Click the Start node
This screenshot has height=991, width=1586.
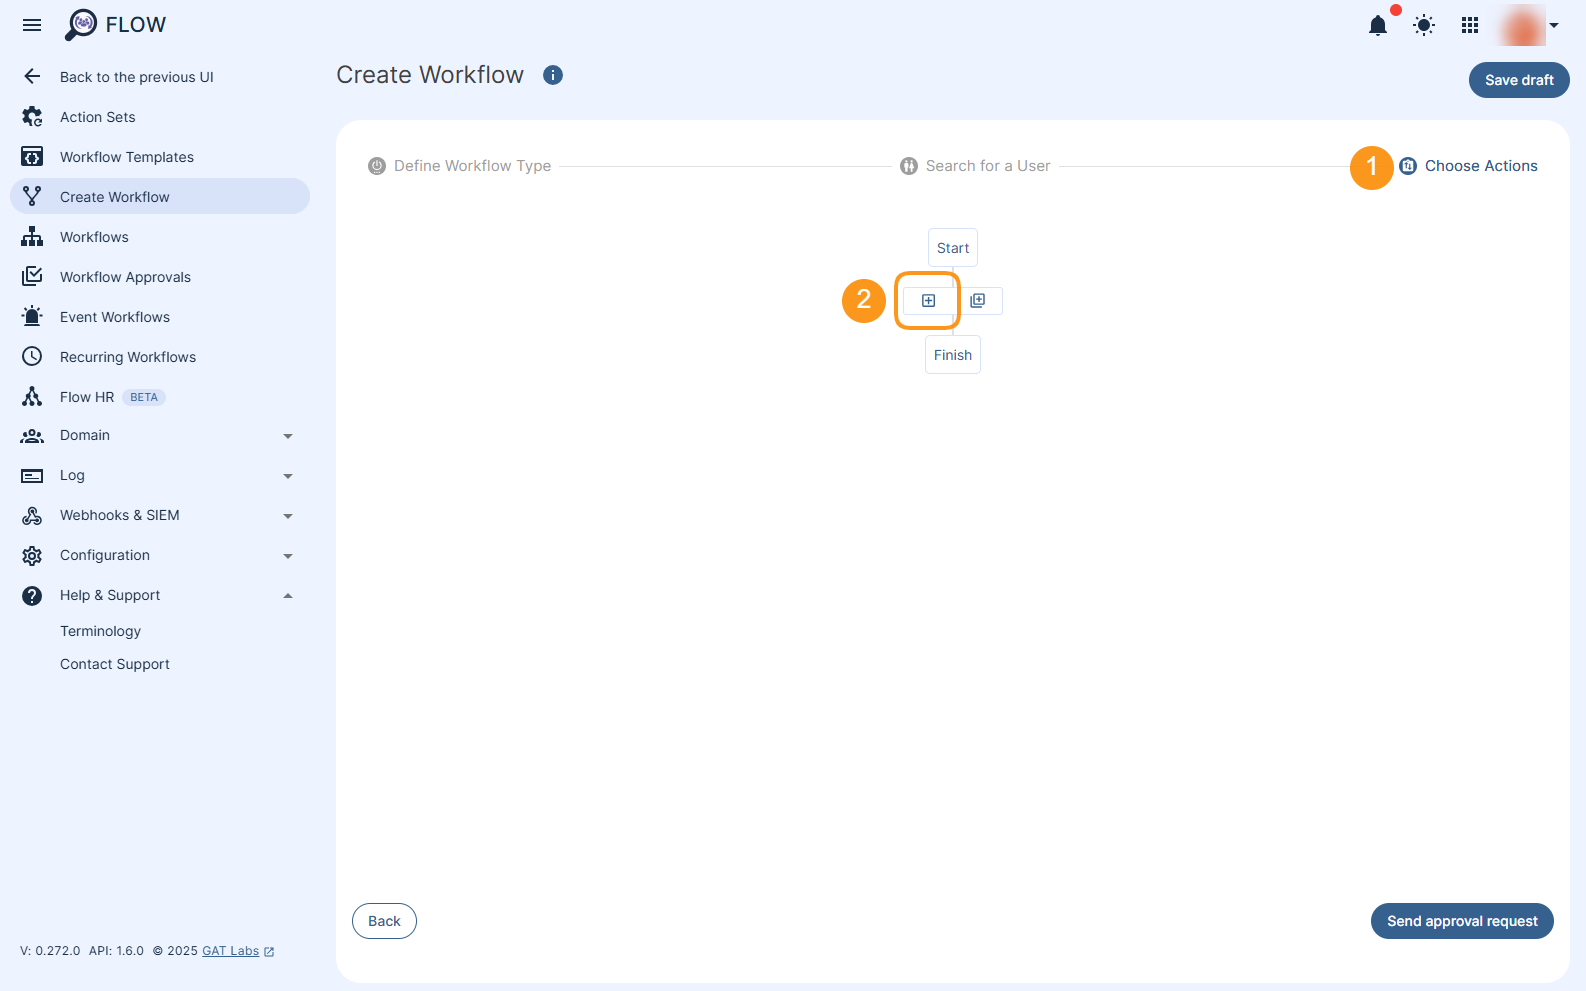tap(953, 248)
